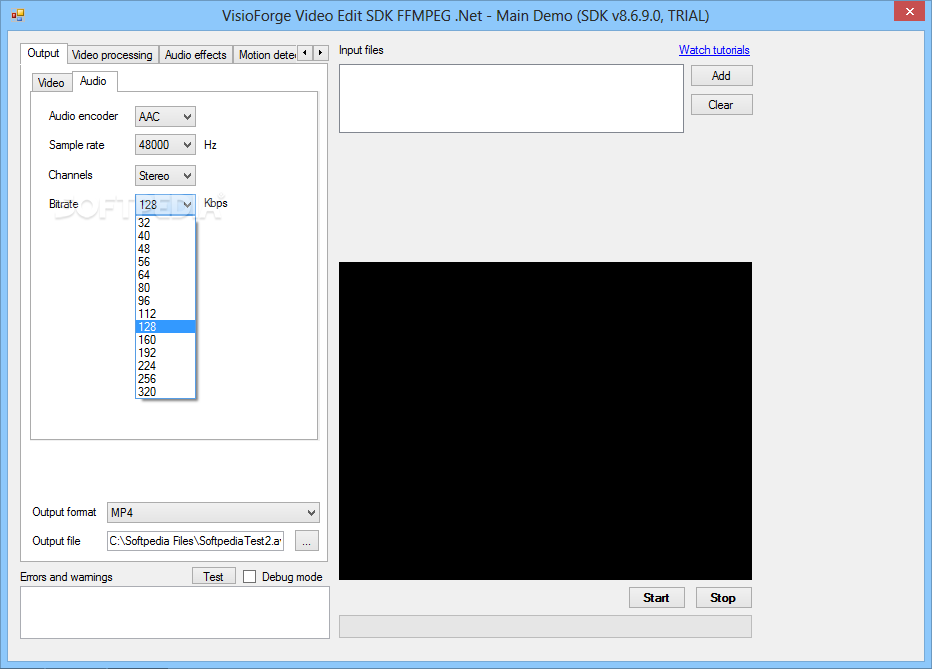Add an input file
This screenshot has width=932, height=669.
click(x=722, y=76)
